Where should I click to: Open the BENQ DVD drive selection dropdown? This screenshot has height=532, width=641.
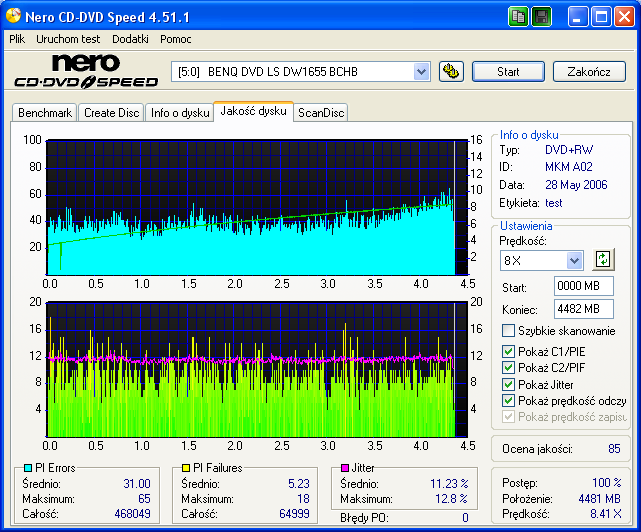(421, 72)
